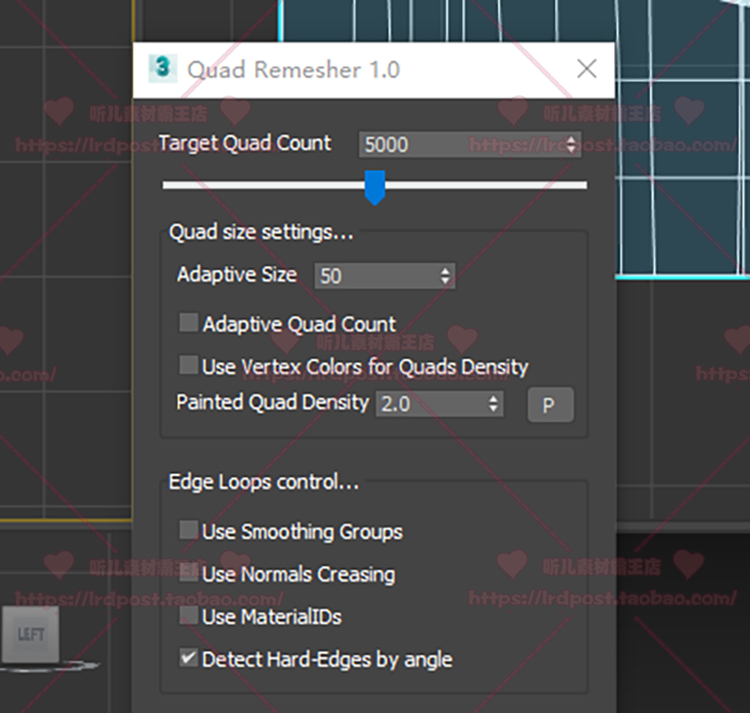Enable Use Vertex Colors for Quads Density
750x713 pixels.
[x=188, y=365]
